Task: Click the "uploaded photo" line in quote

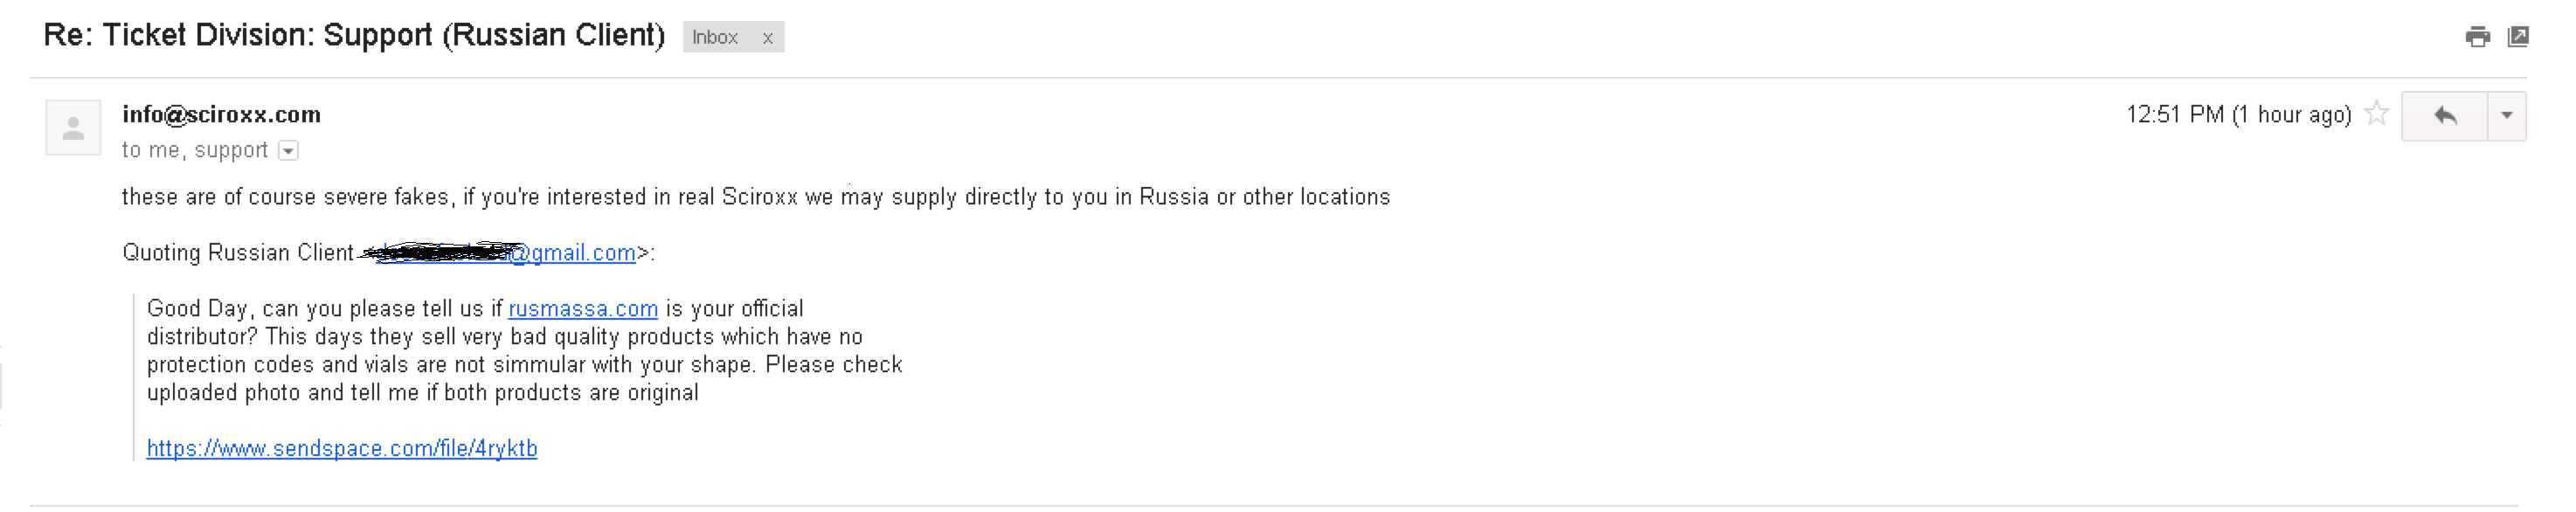Action: coord(422,393)
